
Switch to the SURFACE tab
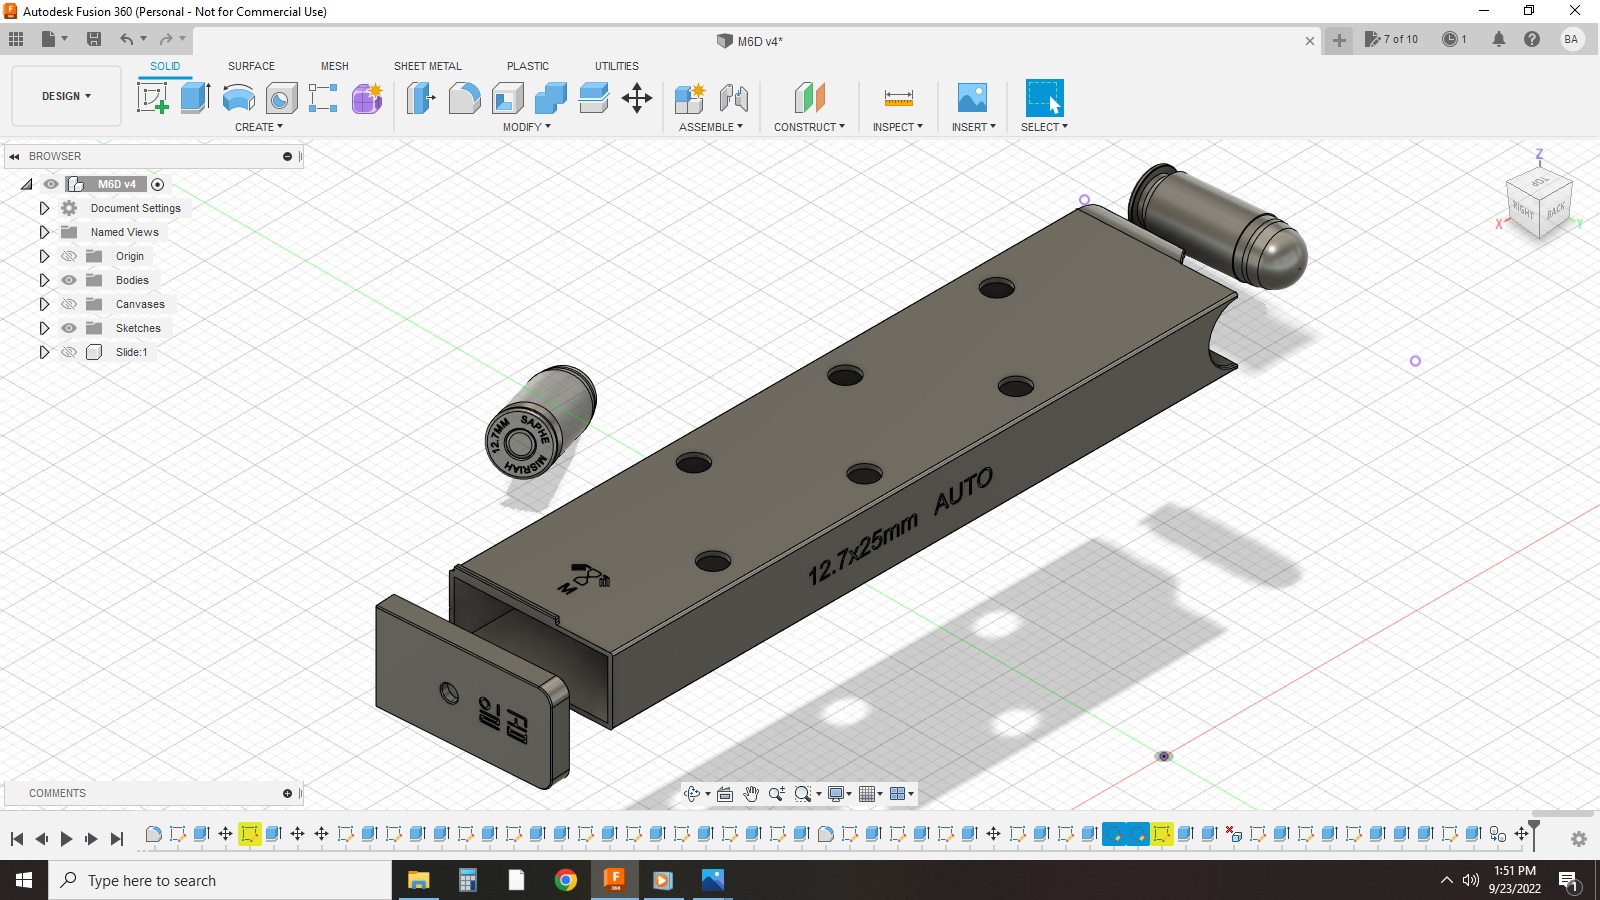click(x=251, y=66)
